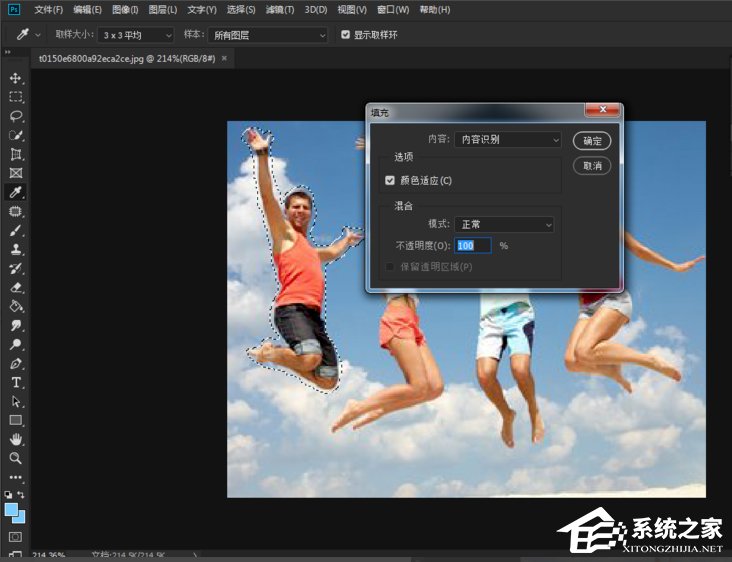Click the 不透明度 input field
Image resolution: width=732 pixels, height=562 pixels.
[x=473, y=245]
